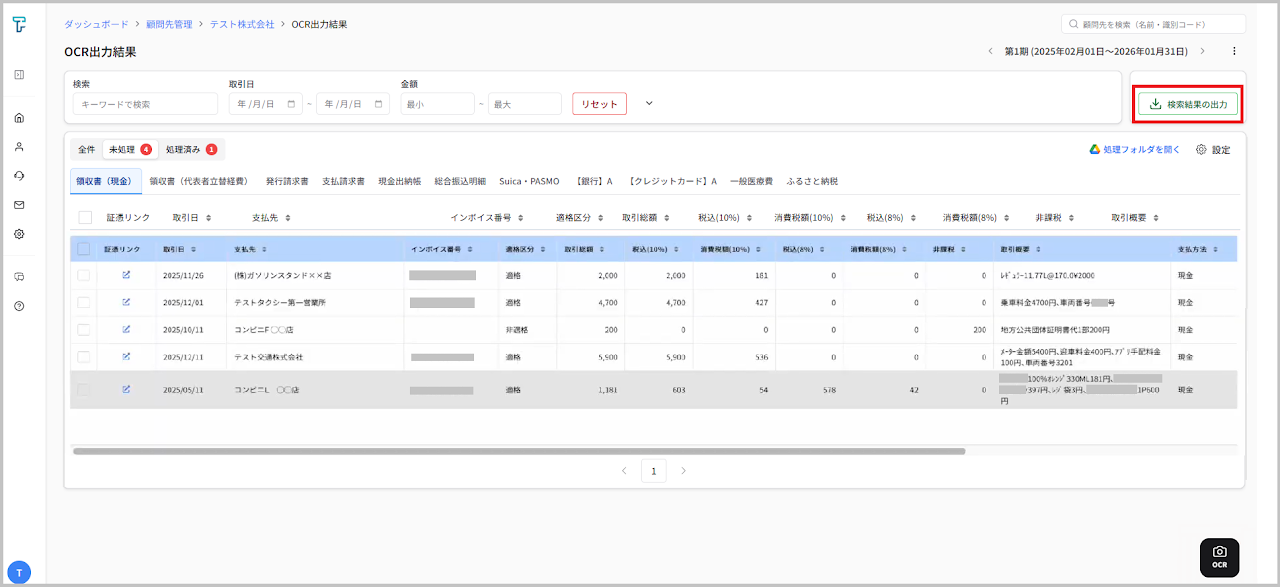Open calendar picker in start date field
The width and height of the screenshot is (1280, 587).
(x=292, y=103)
